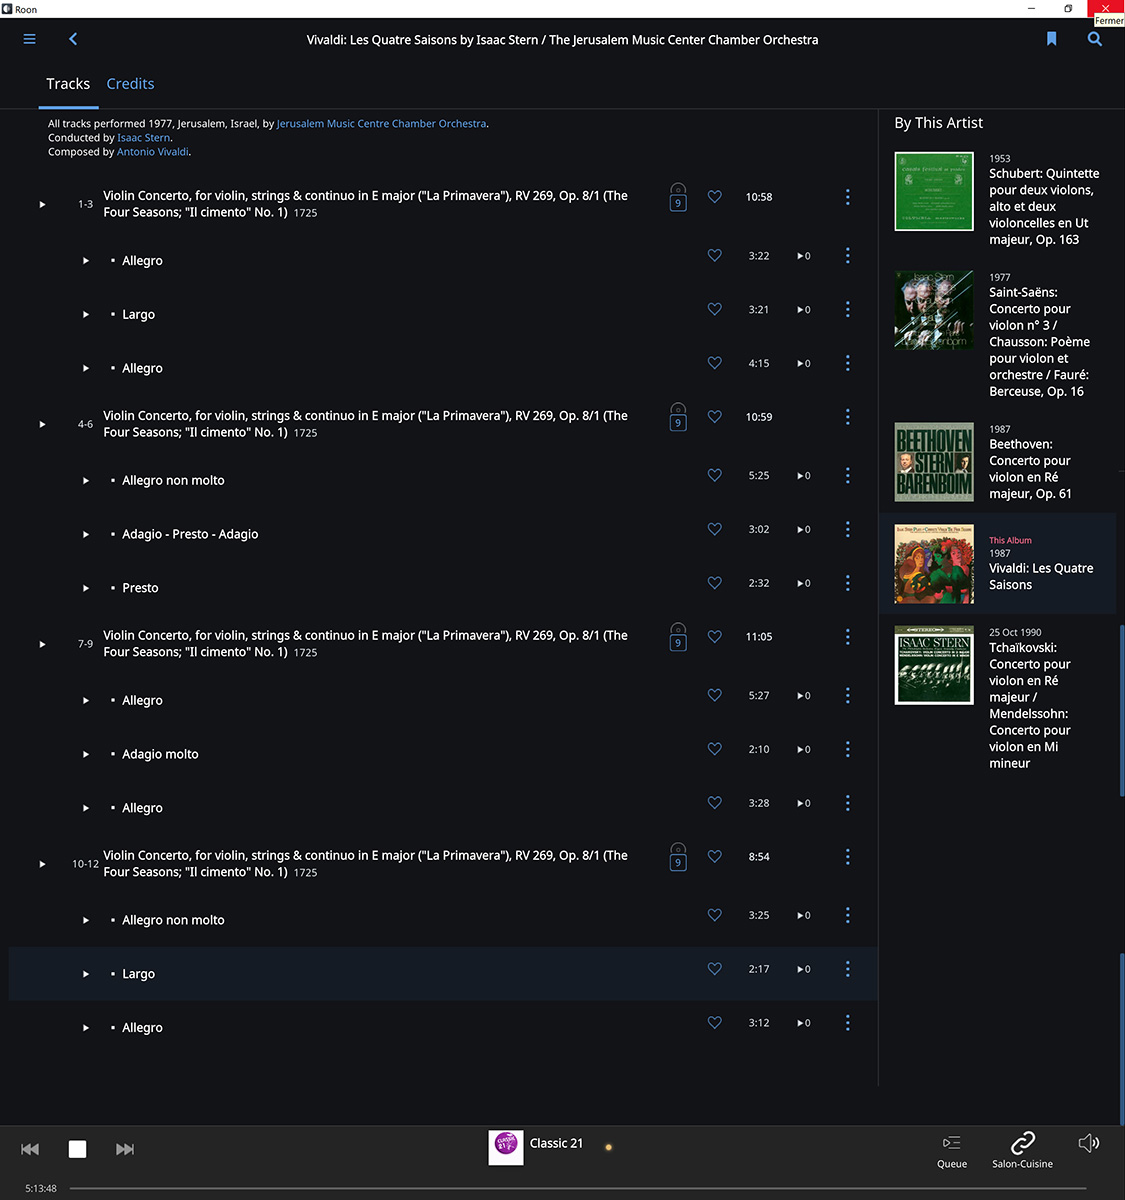Viewport: 1125px width, 1200px height.
Task: Open three-dot menu for the 2:17 Largo
Action: click(x=848, y=969)
